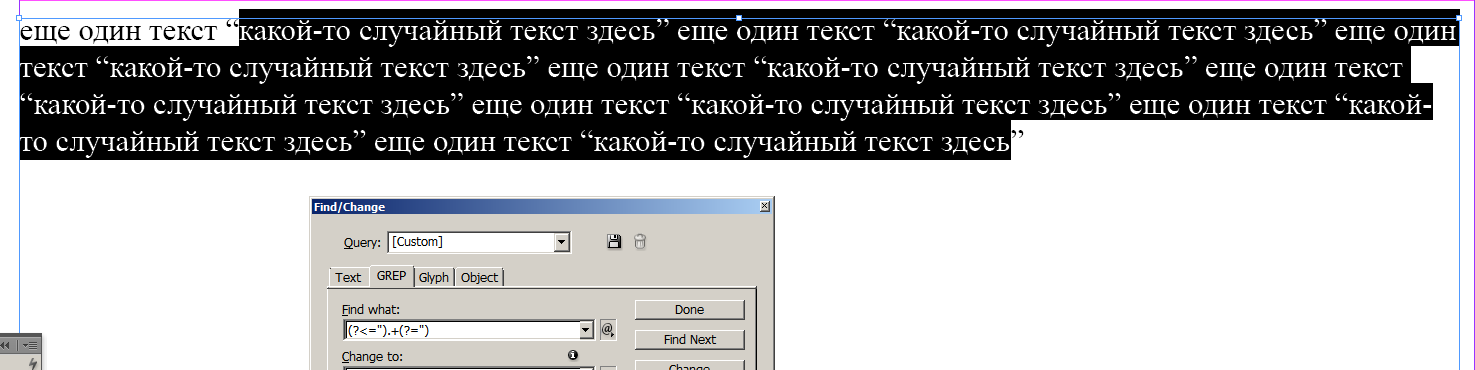
Task: Click the Delete Query trash icon
Action: tap(640, 242)
